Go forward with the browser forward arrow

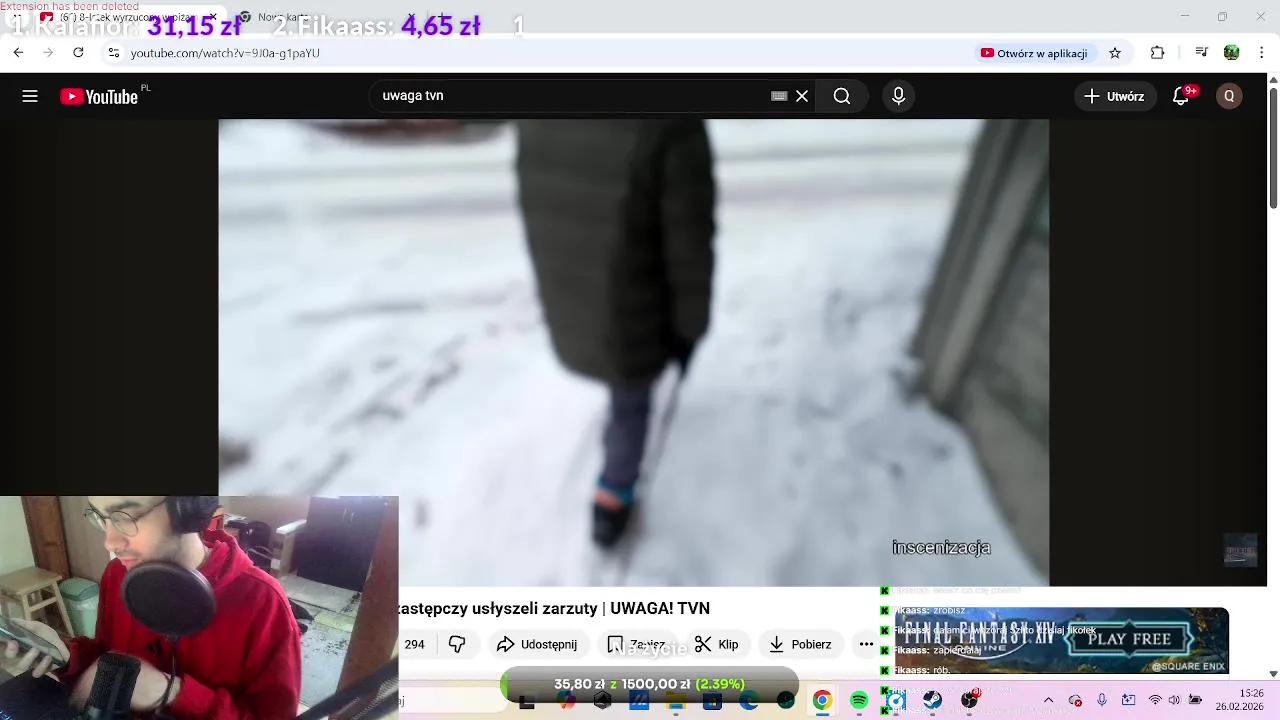tap(48, 53)
